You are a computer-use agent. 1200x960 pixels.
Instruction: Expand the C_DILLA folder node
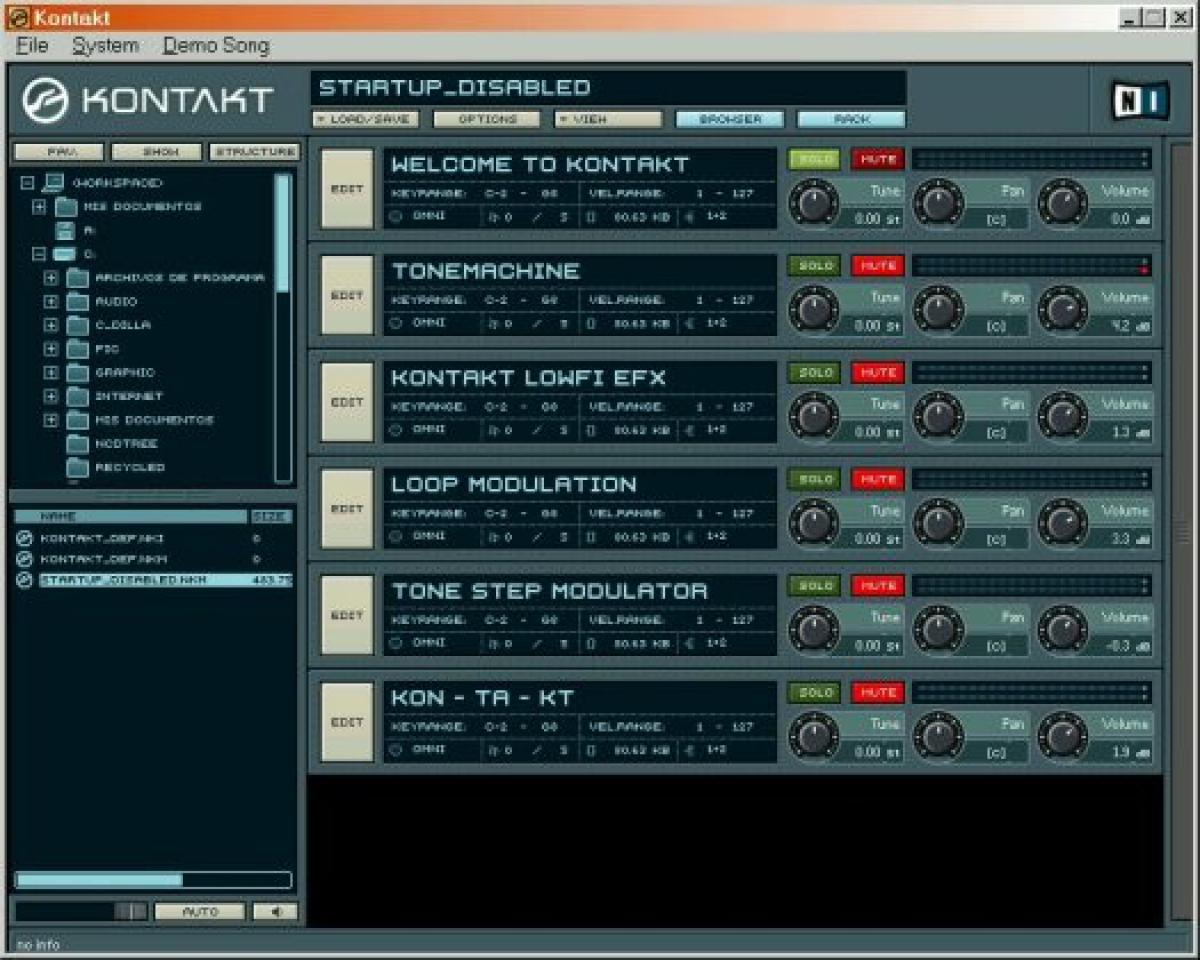coord(51,325)
